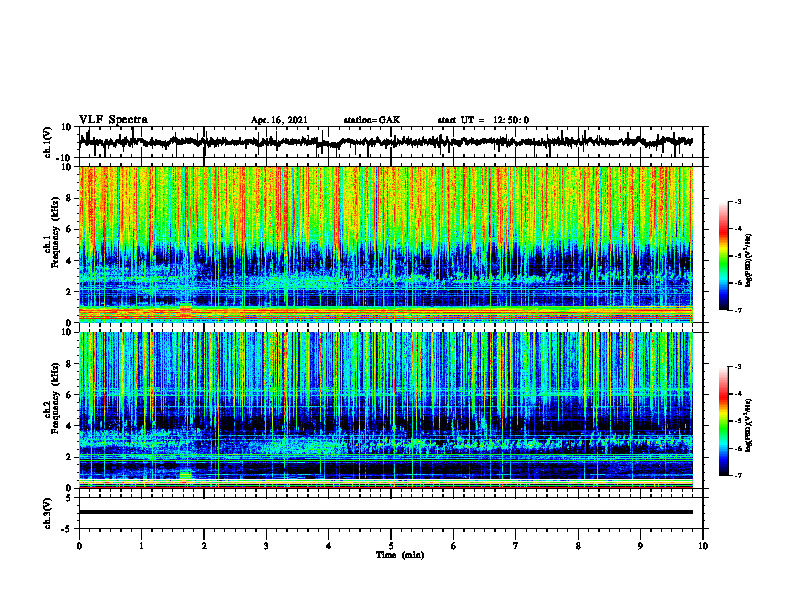
Task: Click time axis tick label '1'
Action: [x=141, y=546]
